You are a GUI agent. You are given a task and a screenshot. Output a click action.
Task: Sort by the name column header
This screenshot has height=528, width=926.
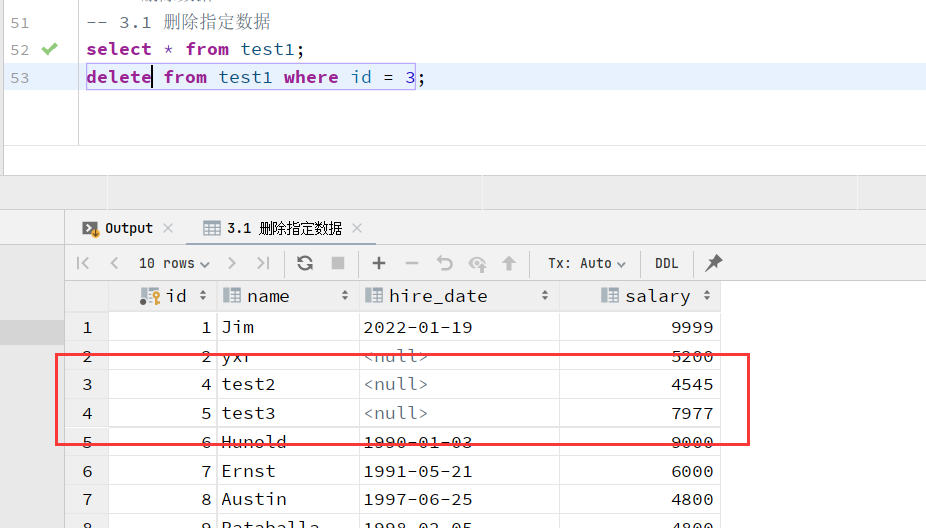288,296
